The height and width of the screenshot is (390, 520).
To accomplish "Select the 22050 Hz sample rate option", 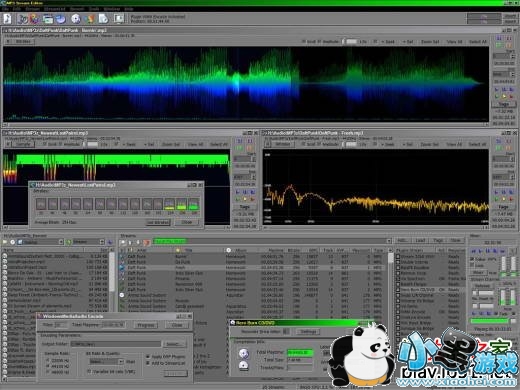I will coord(47,360).
